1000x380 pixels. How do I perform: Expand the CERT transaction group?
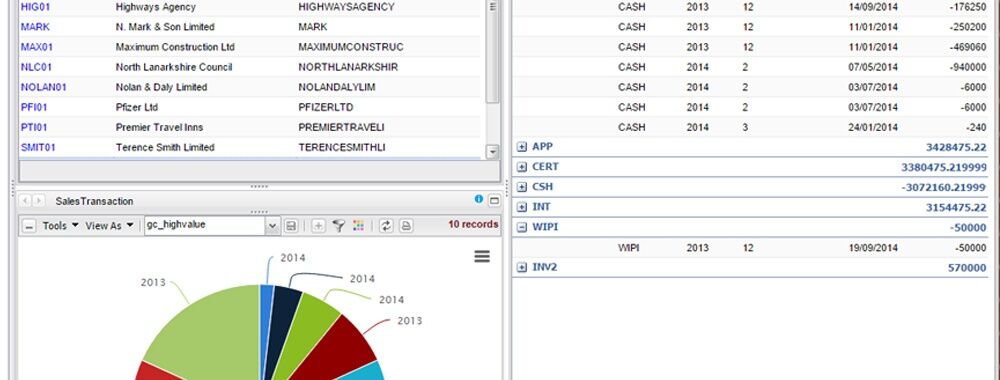click(522, 167)
